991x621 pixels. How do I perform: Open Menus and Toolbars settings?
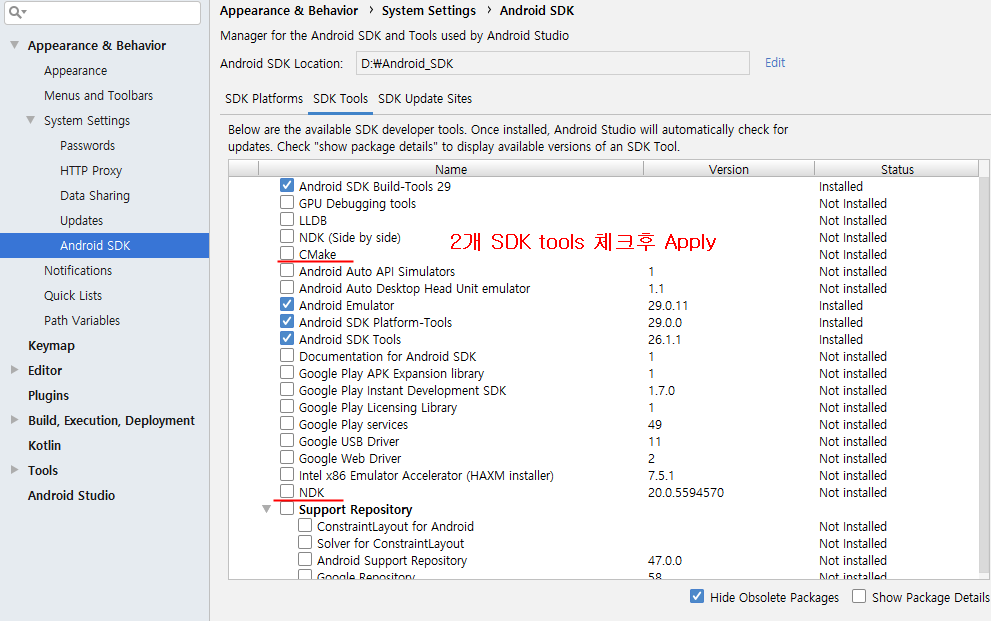click(99, 95)
